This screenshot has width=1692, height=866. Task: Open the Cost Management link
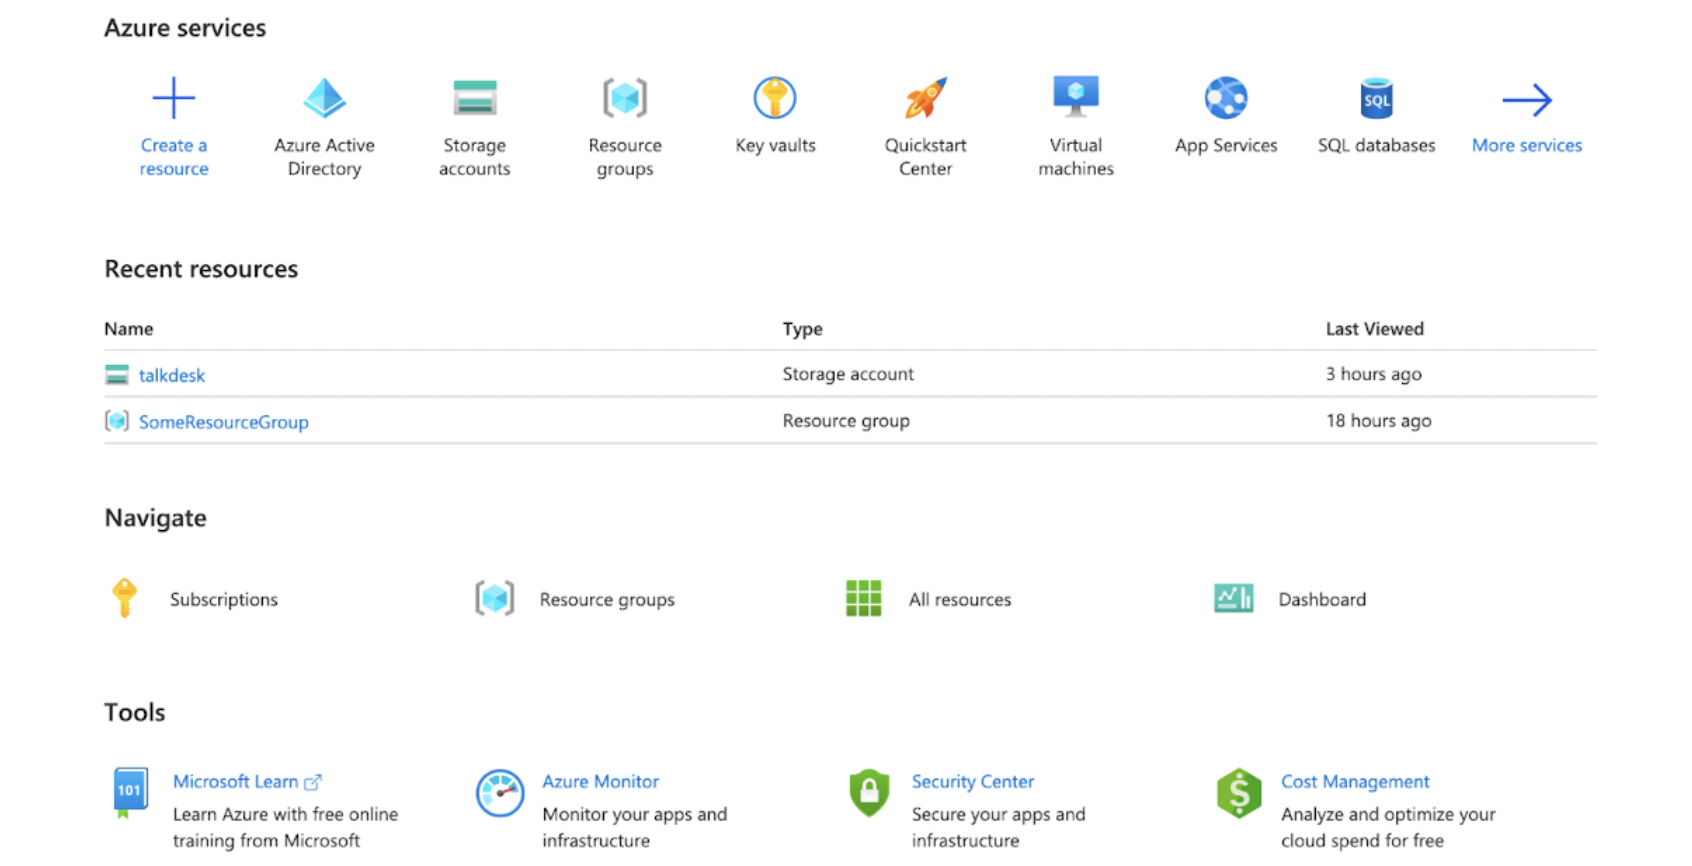tap(1355, 781)
